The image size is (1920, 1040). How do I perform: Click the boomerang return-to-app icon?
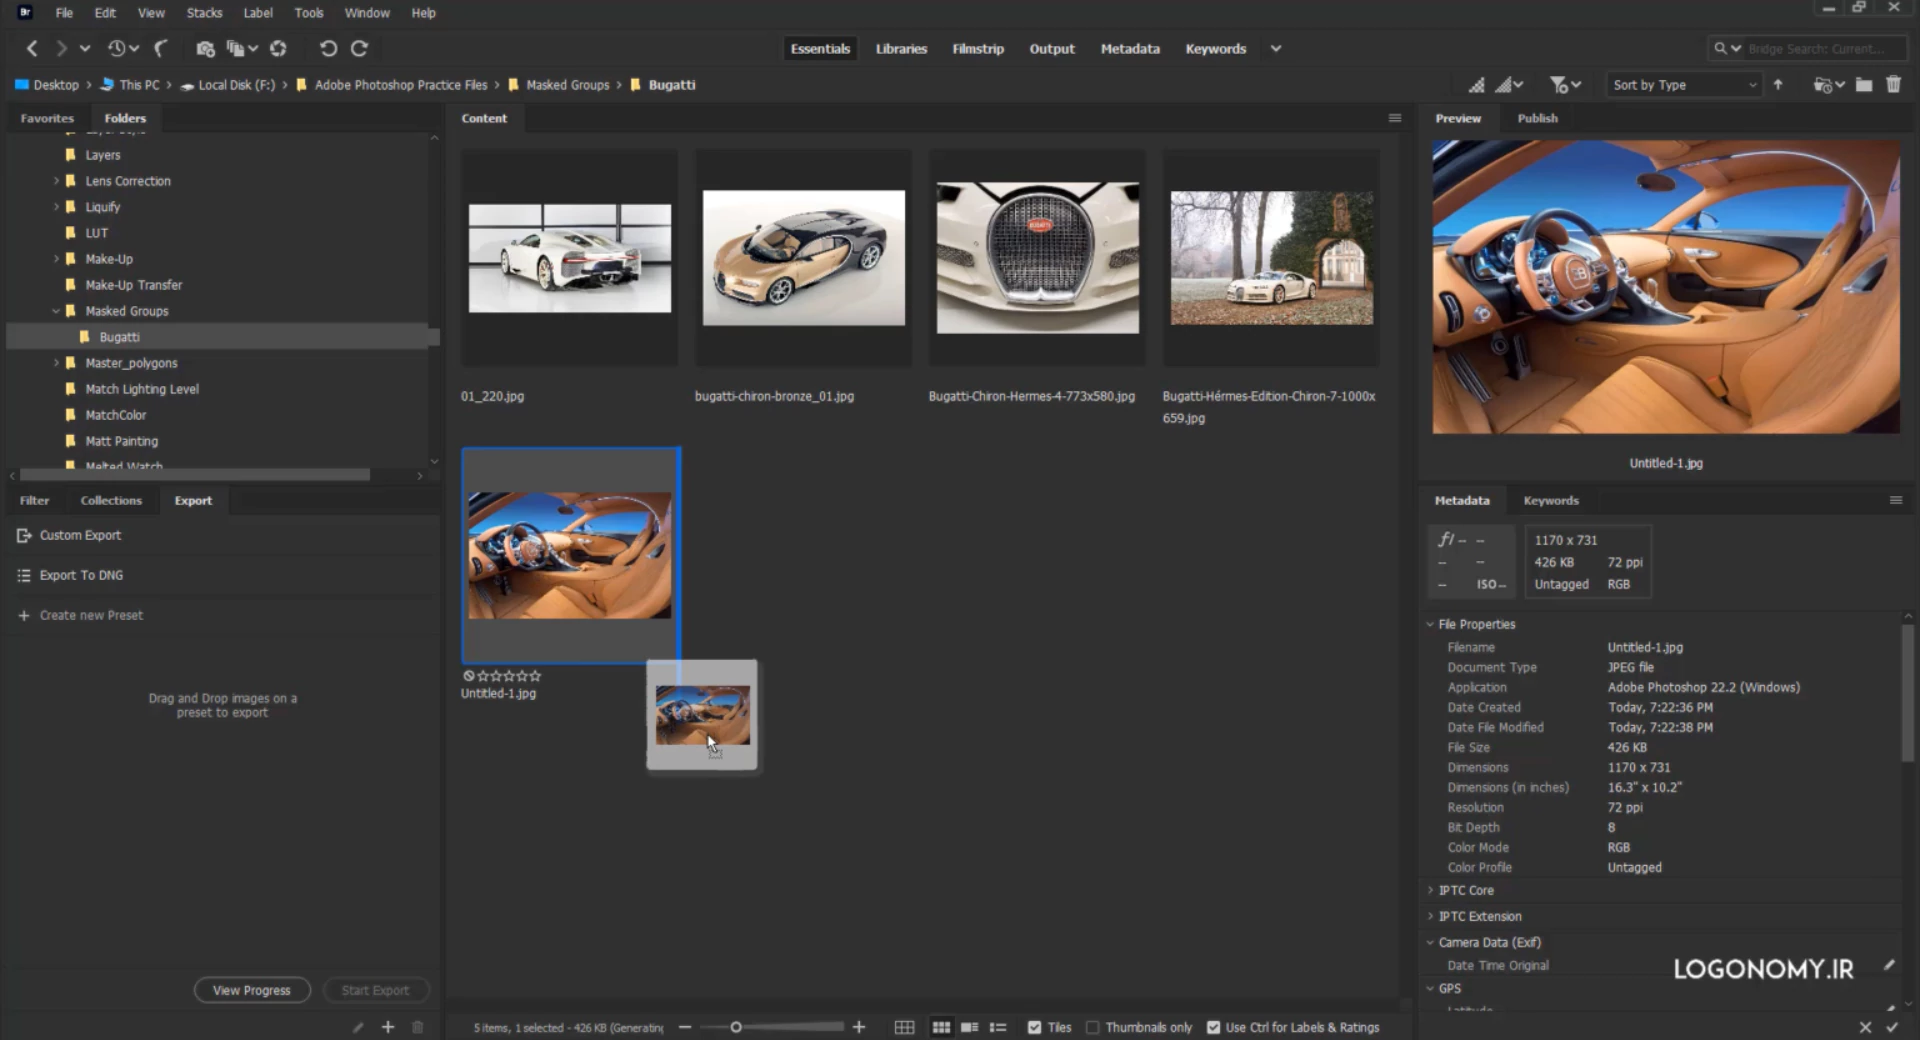click(160, 48)
